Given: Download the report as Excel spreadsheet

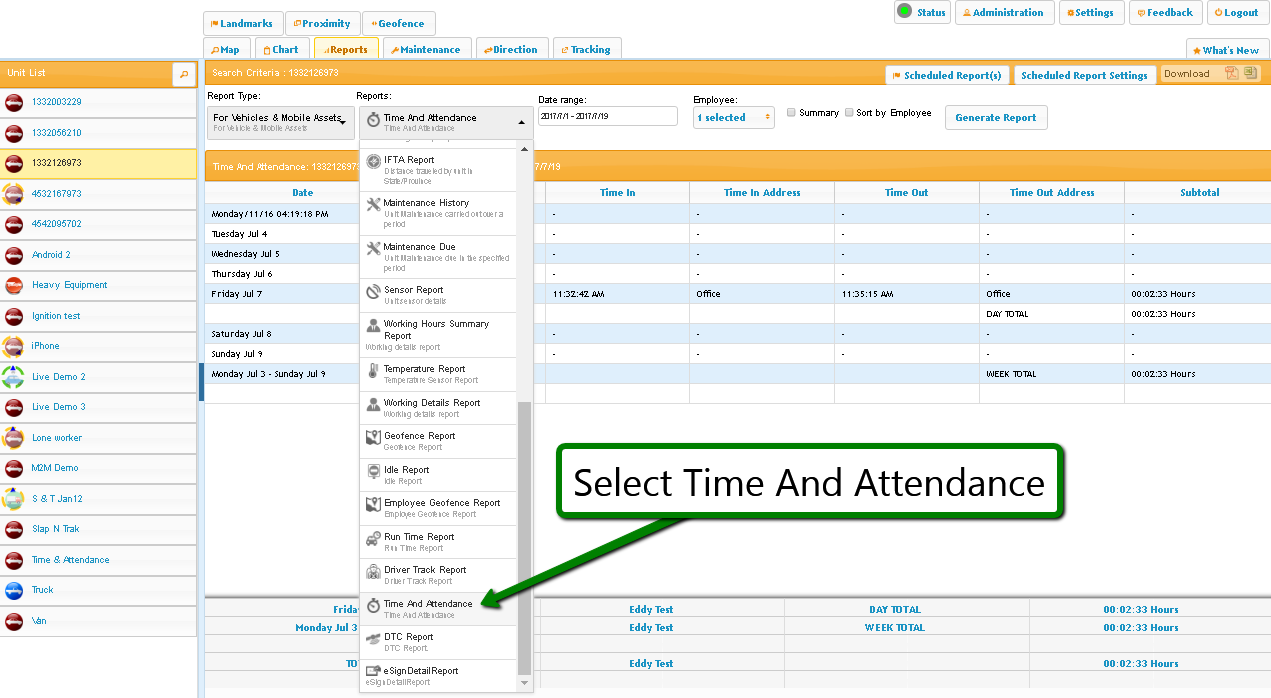Looking at the screenshot, I should pos(1250,73).
